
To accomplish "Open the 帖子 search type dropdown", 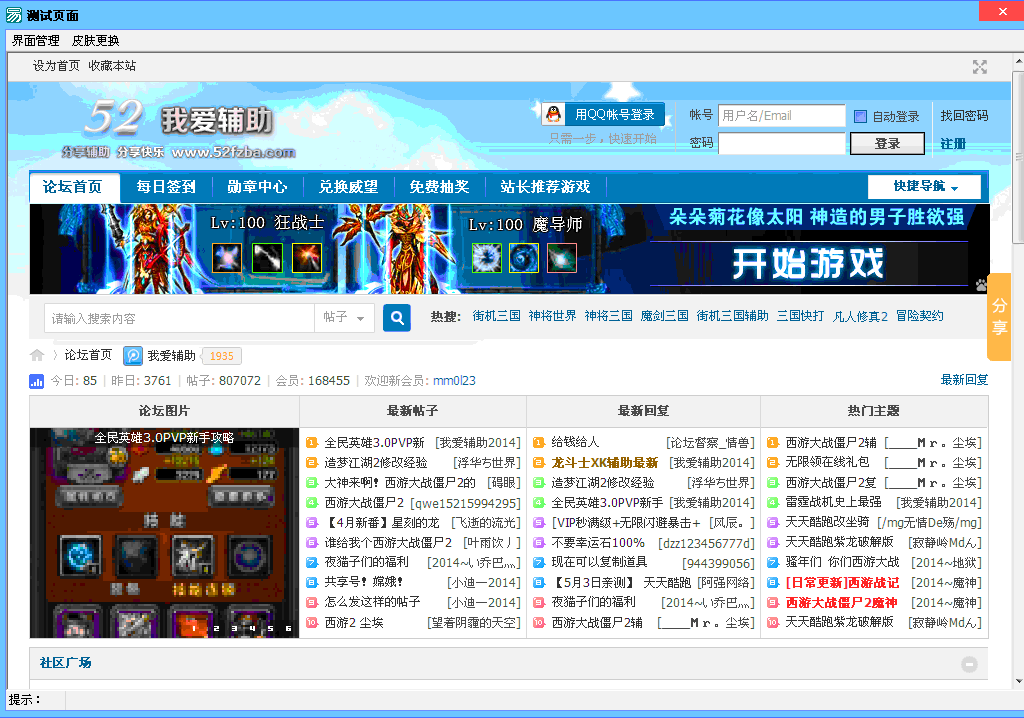I will (x=344, y=318).
